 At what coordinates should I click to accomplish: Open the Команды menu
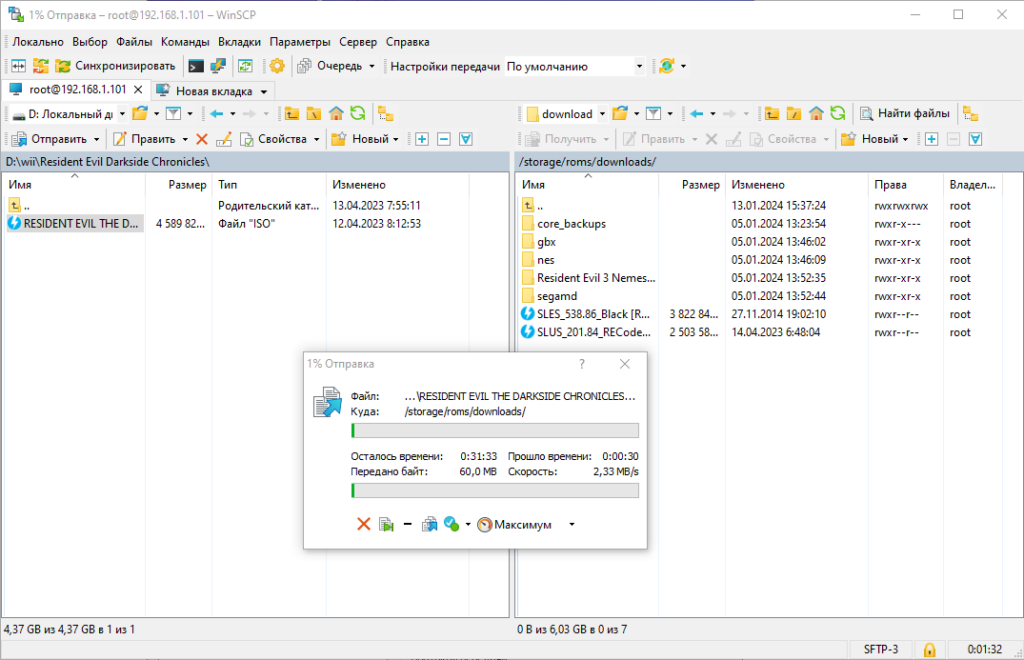pos(185,42)
